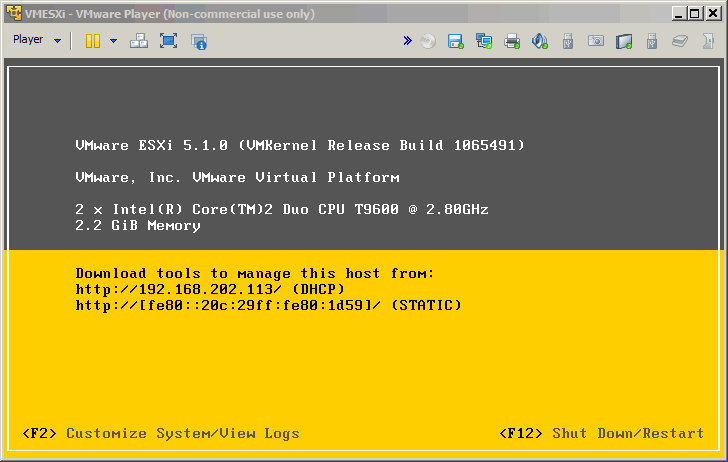Viewport: 728px width, 462px height.
Task: Suspend the VM with the pause icon
Action: (93, 41)
